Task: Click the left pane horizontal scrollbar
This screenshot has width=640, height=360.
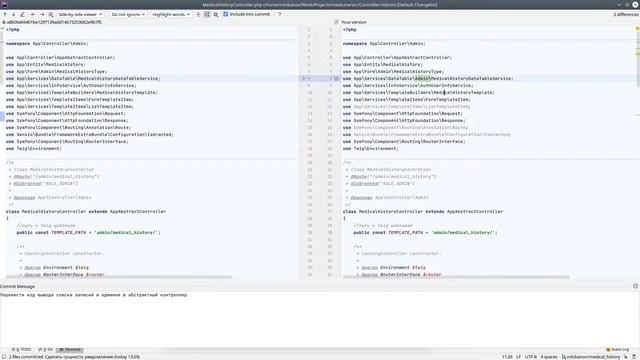Action: point(119,277)
